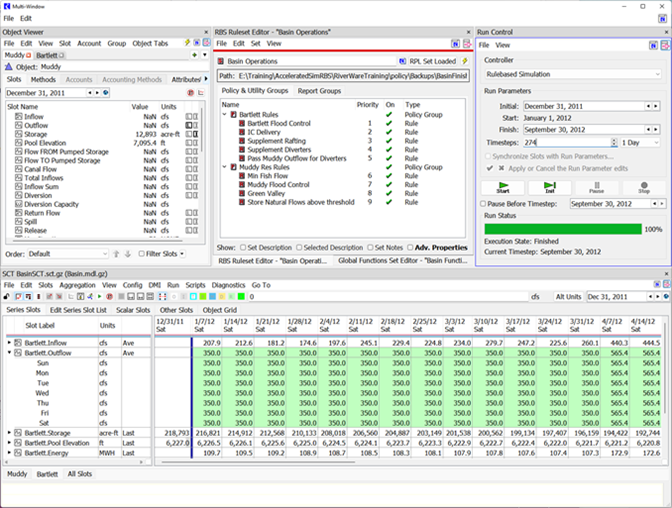This screenshot has width=672, height=508.
Task: Collapse the Bartlett Rules policy group
Action: pos(224,114)
